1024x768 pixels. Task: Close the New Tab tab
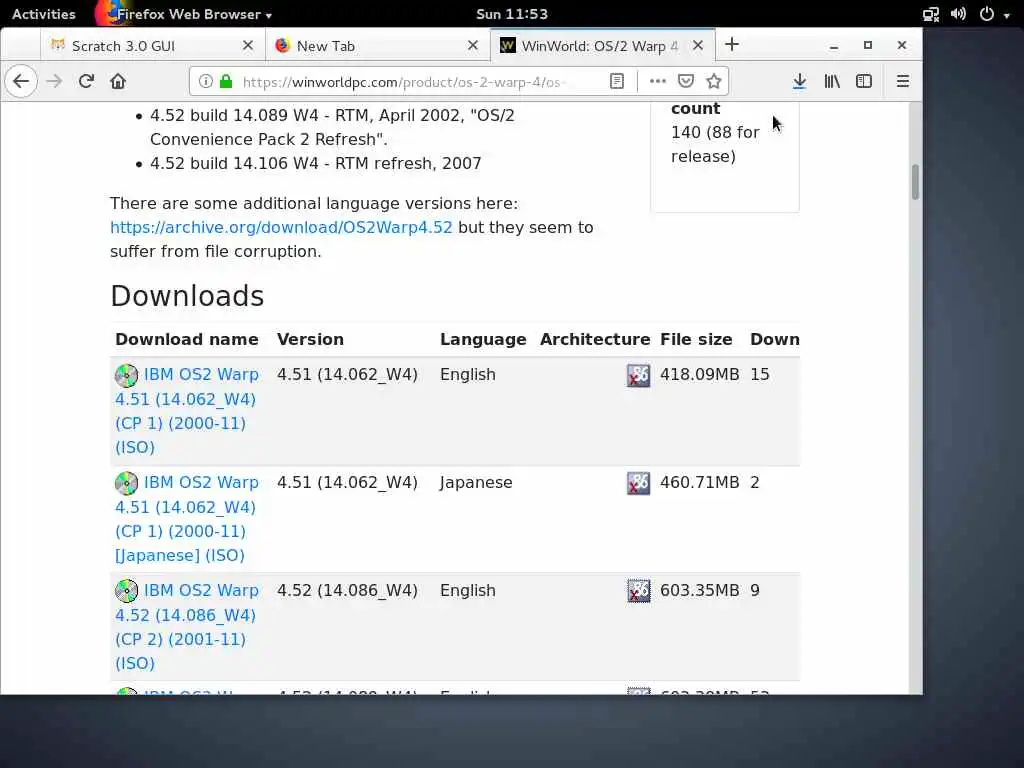tap(473, 45)
